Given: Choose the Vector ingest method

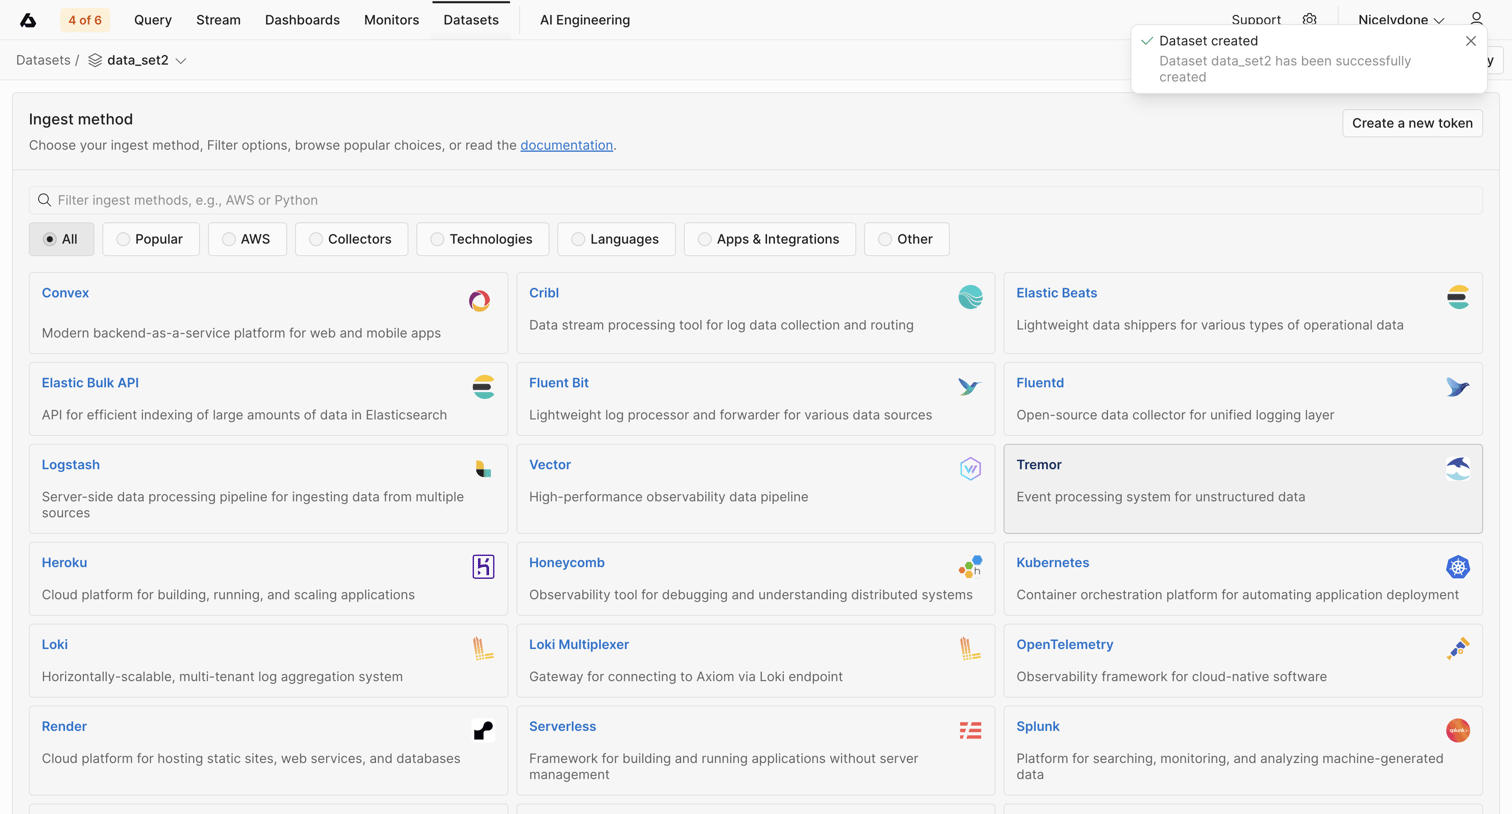Looking at the screenshot, I should [x=756, y=489].
